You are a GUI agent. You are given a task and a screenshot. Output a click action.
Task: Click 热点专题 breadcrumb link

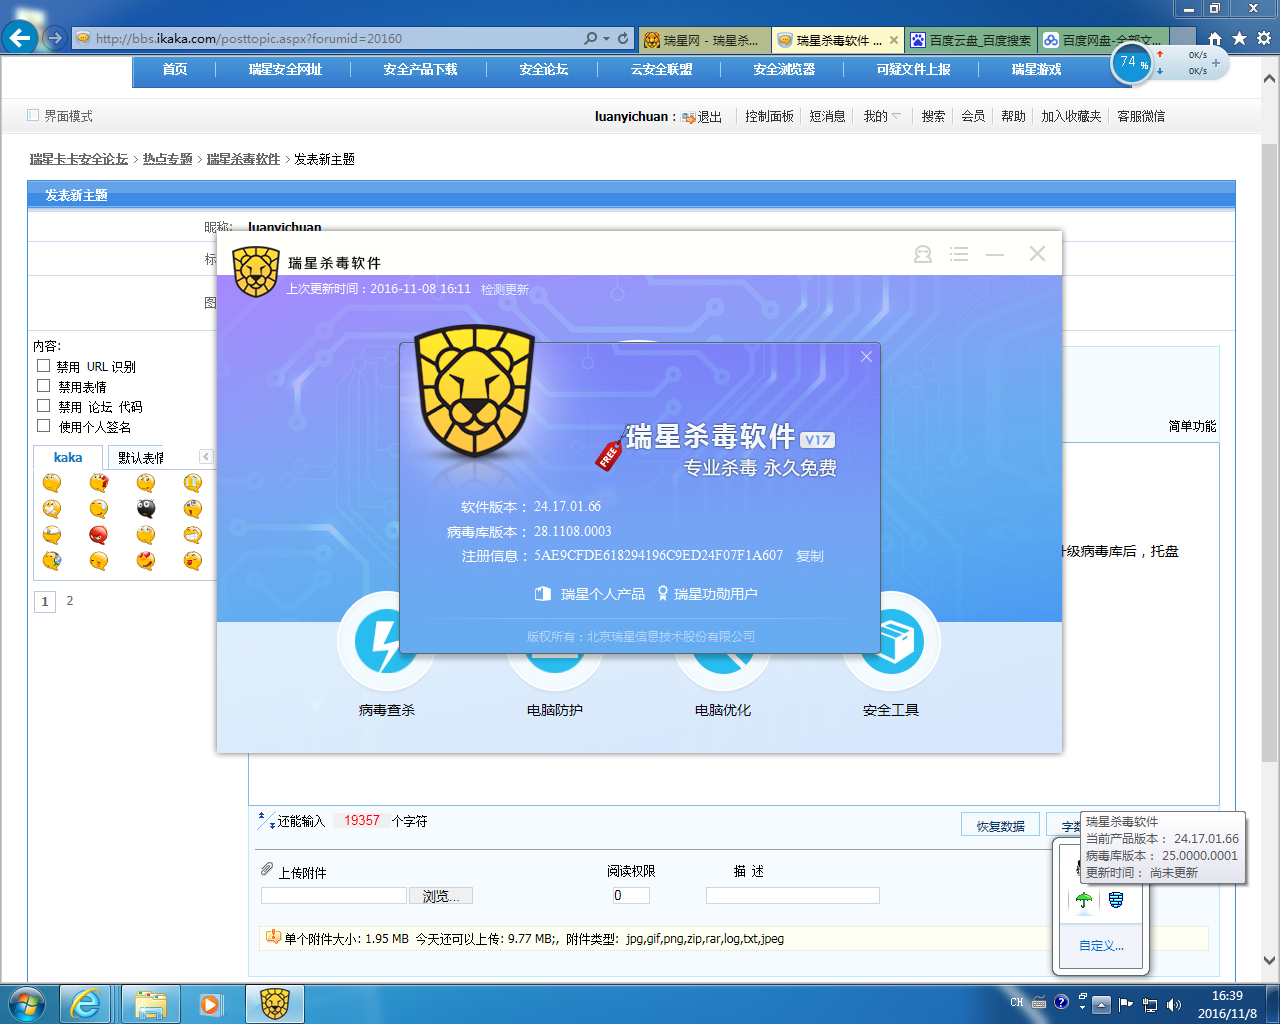tap(167, 159)
